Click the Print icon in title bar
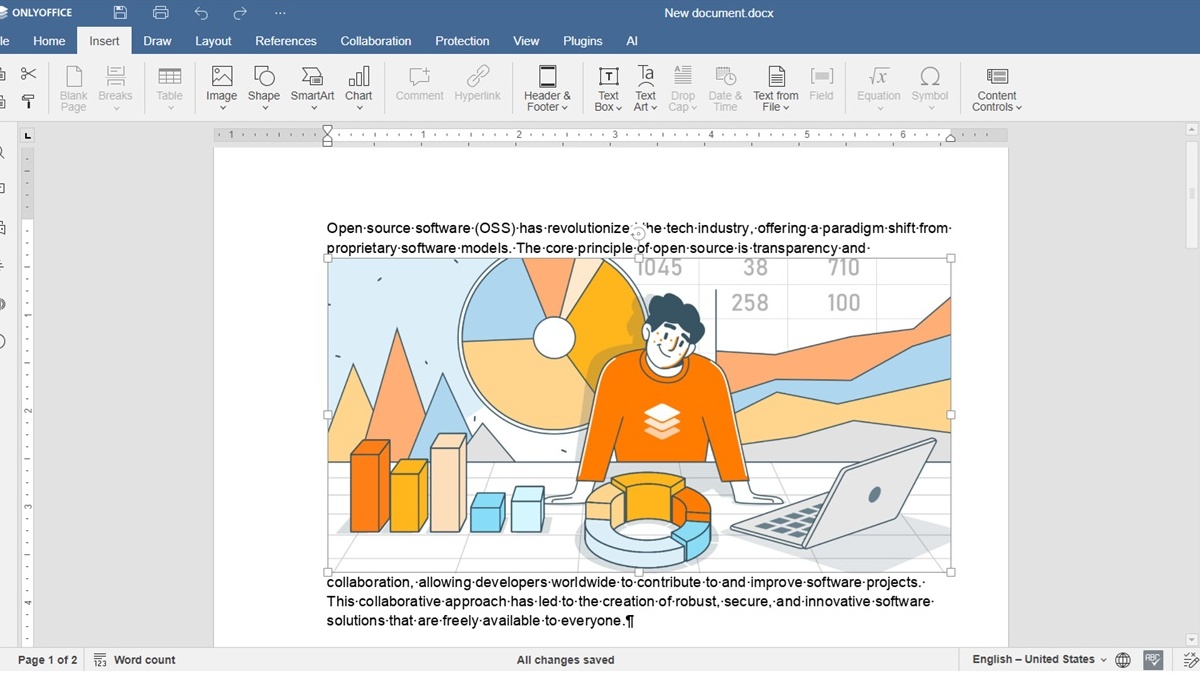The height and width of the screenshot is (675, 1200). [161, 13]
